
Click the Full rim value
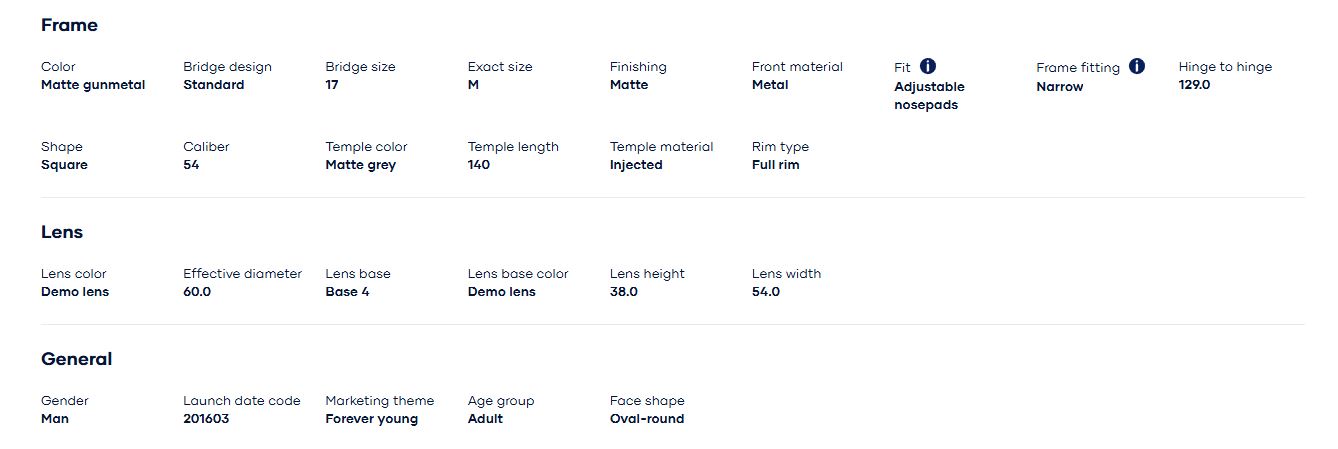click(x=775, y=165)
